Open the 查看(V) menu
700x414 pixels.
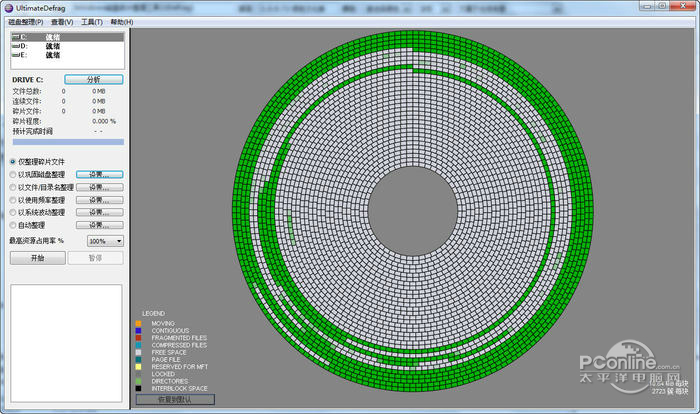[62, 21]
